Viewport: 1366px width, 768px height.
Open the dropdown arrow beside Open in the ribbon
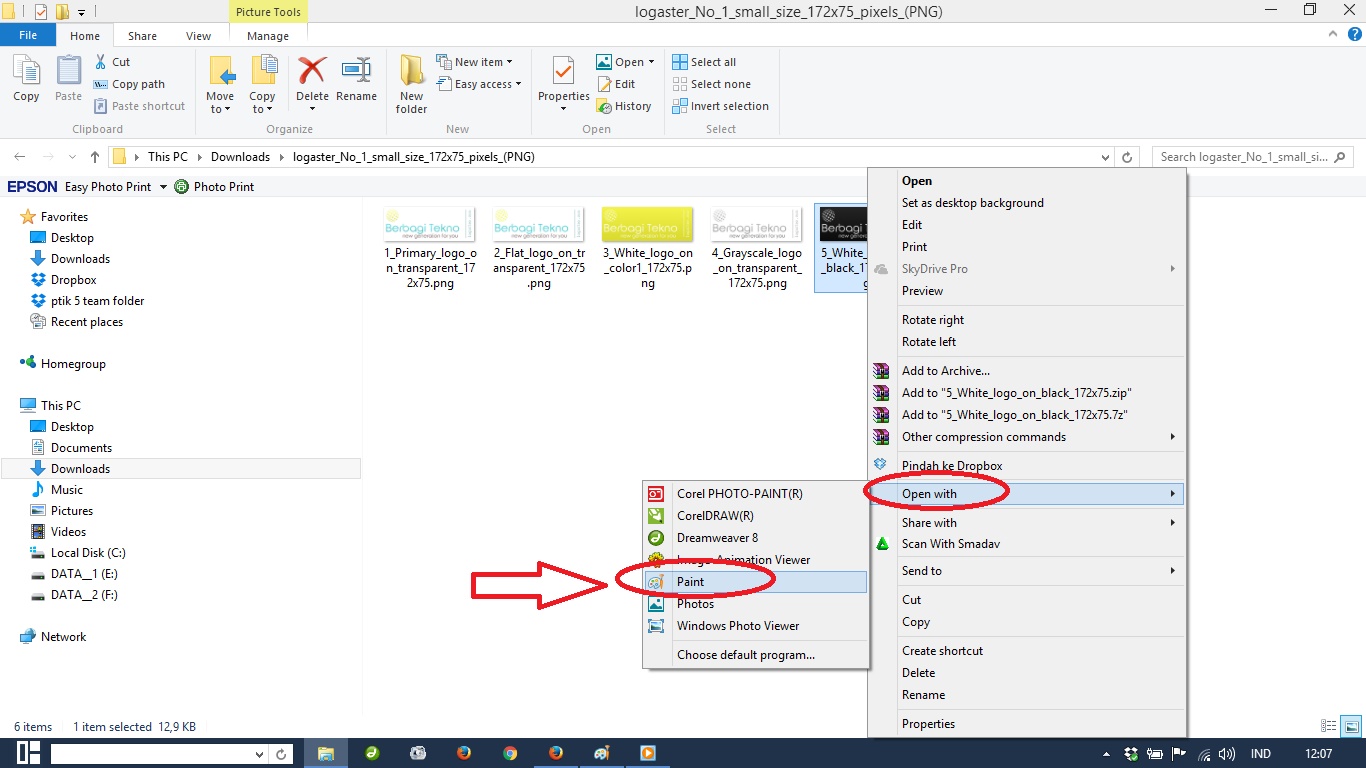point(651,62)
